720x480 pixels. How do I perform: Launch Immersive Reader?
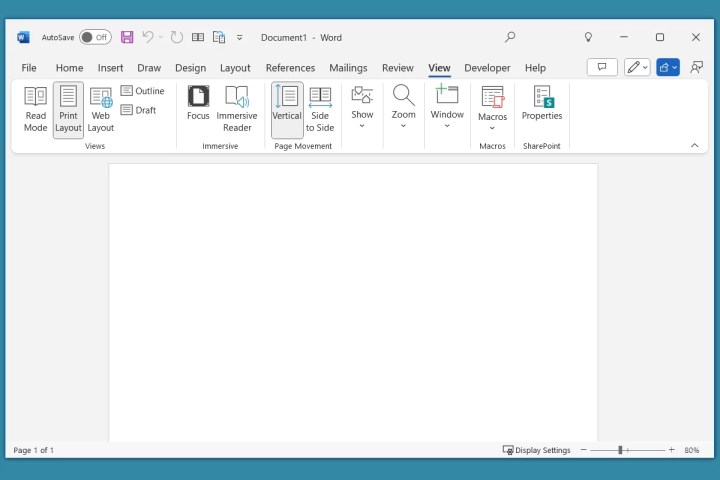coord(237,109)
